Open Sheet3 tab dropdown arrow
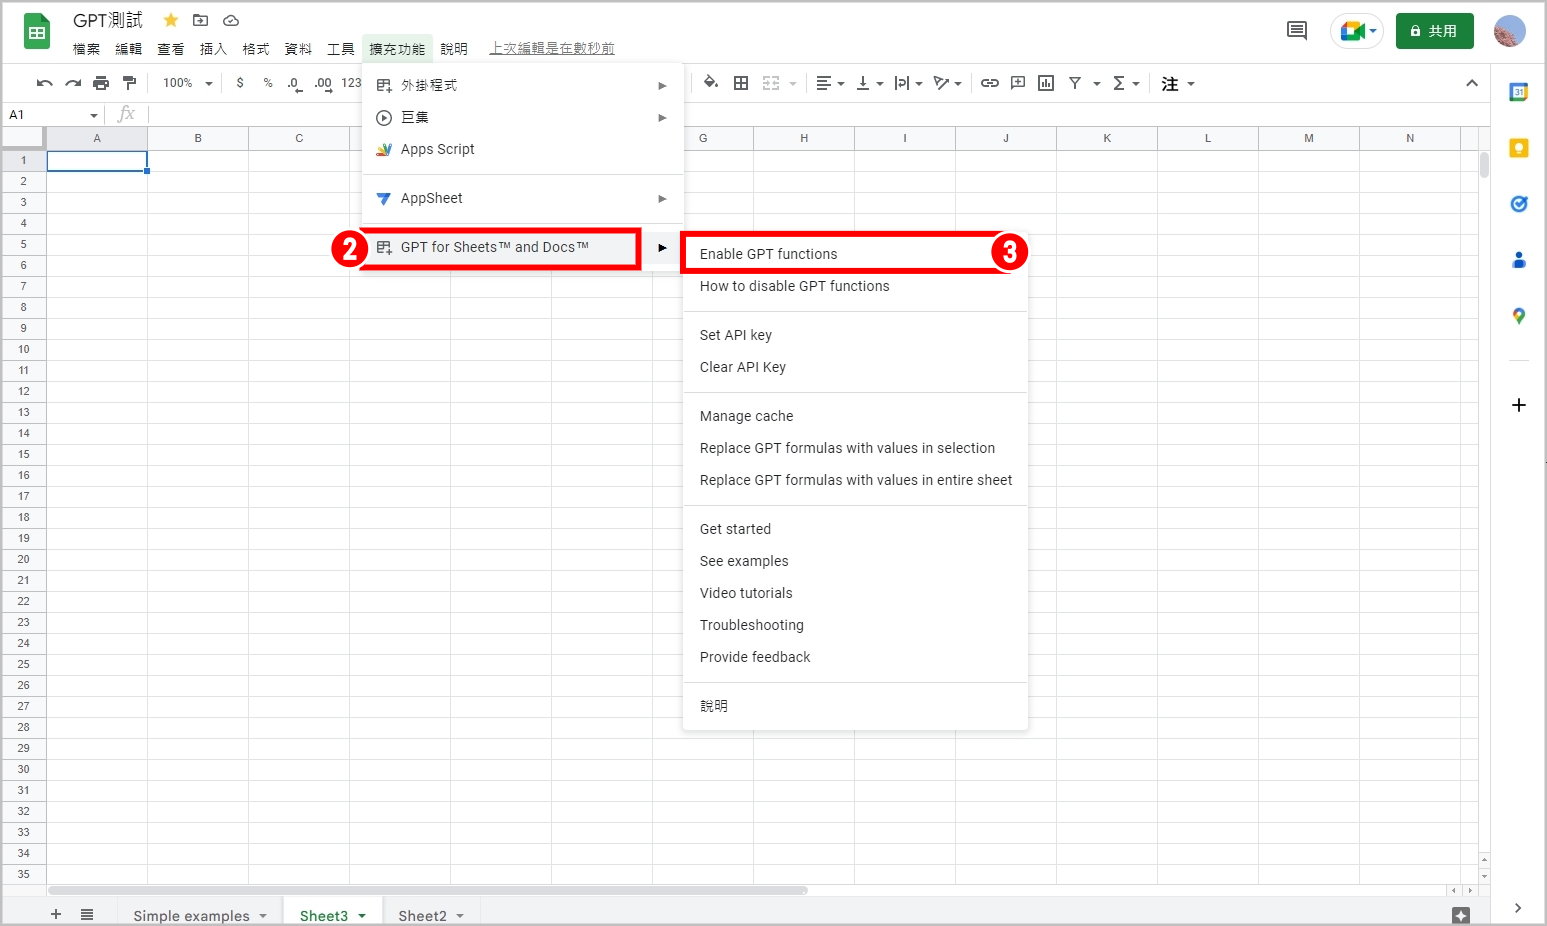 (362, 916)
